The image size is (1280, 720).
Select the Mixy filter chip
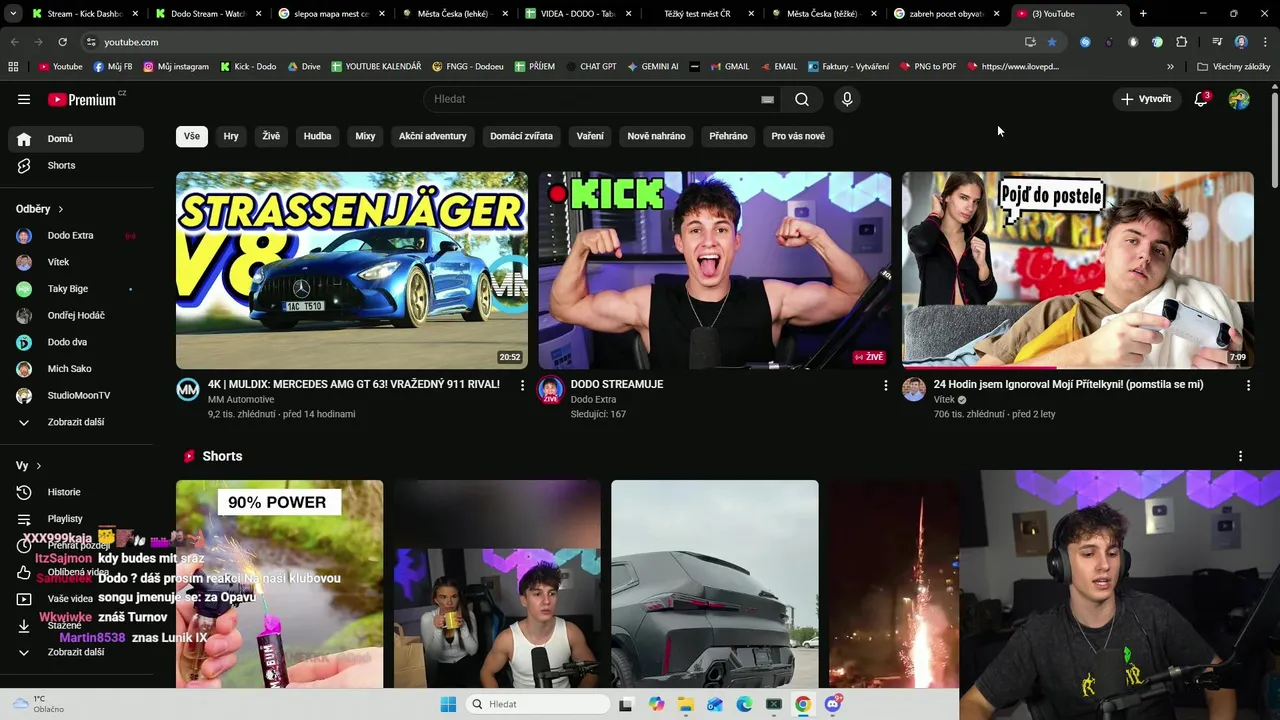point(365,136)
